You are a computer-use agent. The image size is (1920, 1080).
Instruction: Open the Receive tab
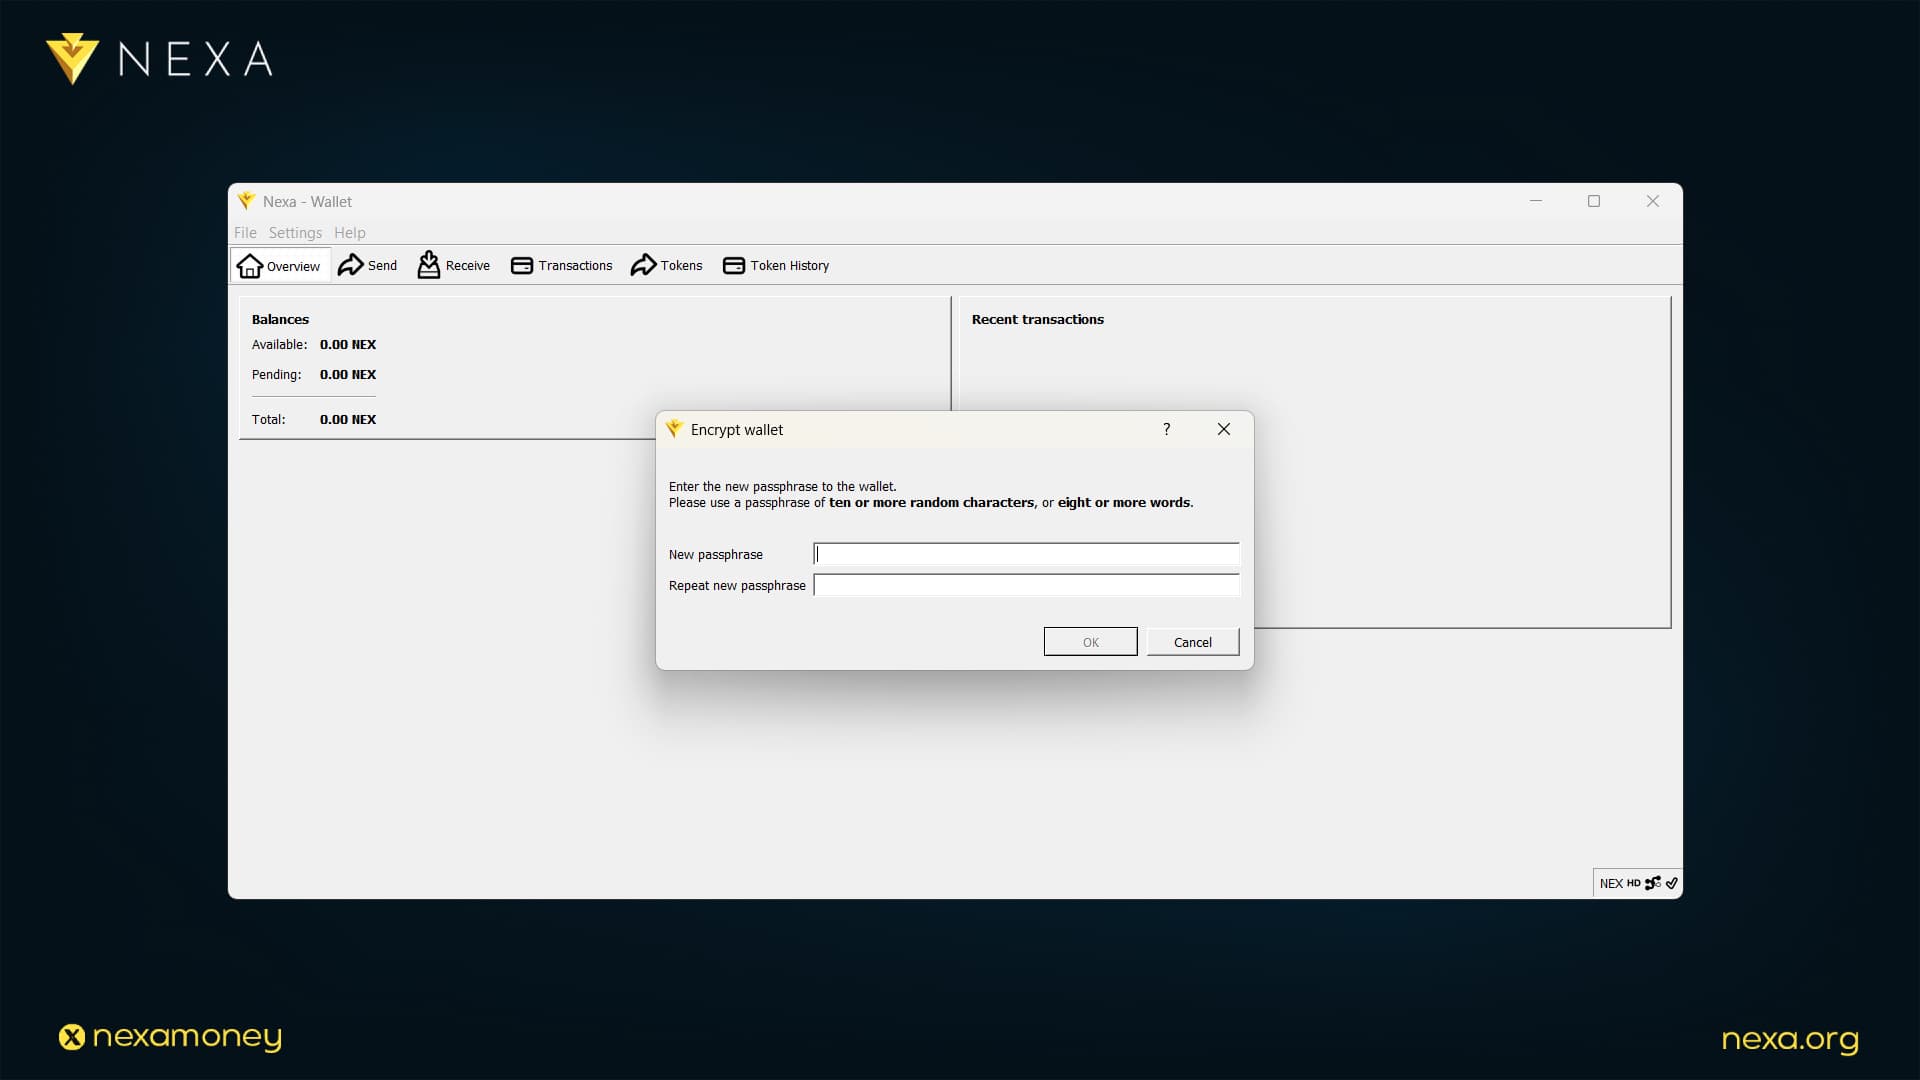[x=454, y=265]
